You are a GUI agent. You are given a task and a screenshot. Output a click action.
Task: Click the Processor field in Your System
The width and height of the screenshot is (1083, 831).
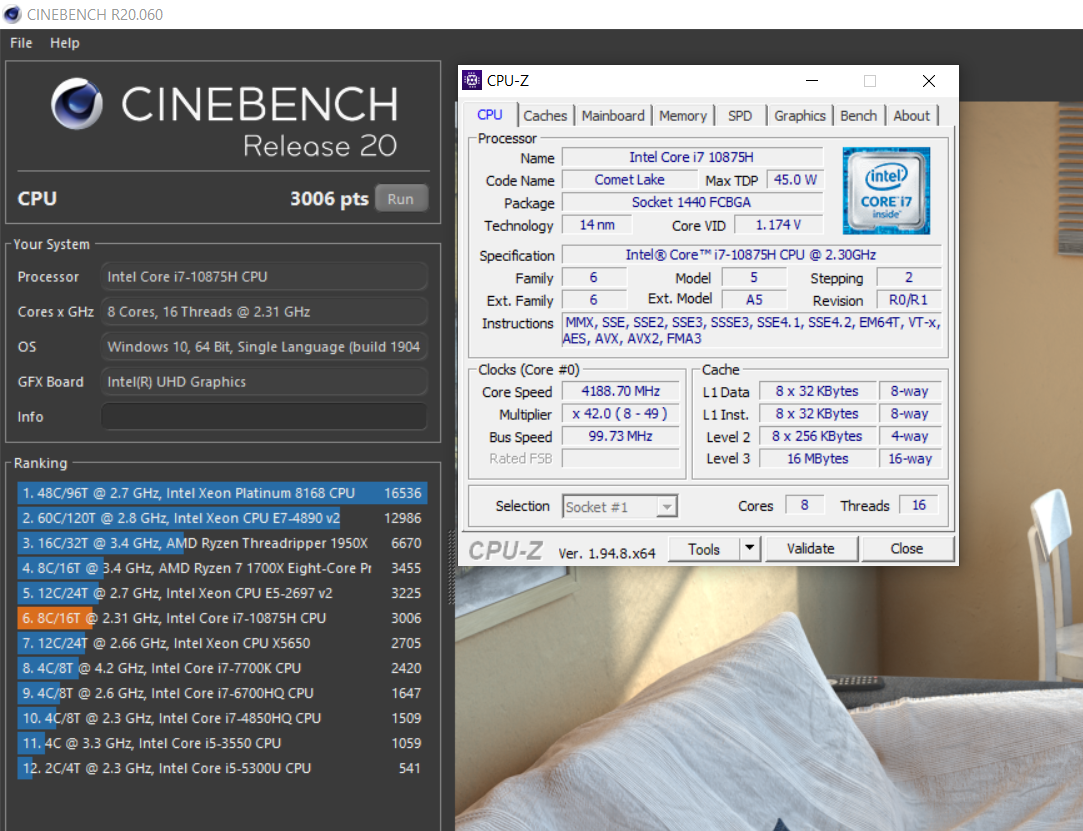pyautogui.click(x=264, y=276)
